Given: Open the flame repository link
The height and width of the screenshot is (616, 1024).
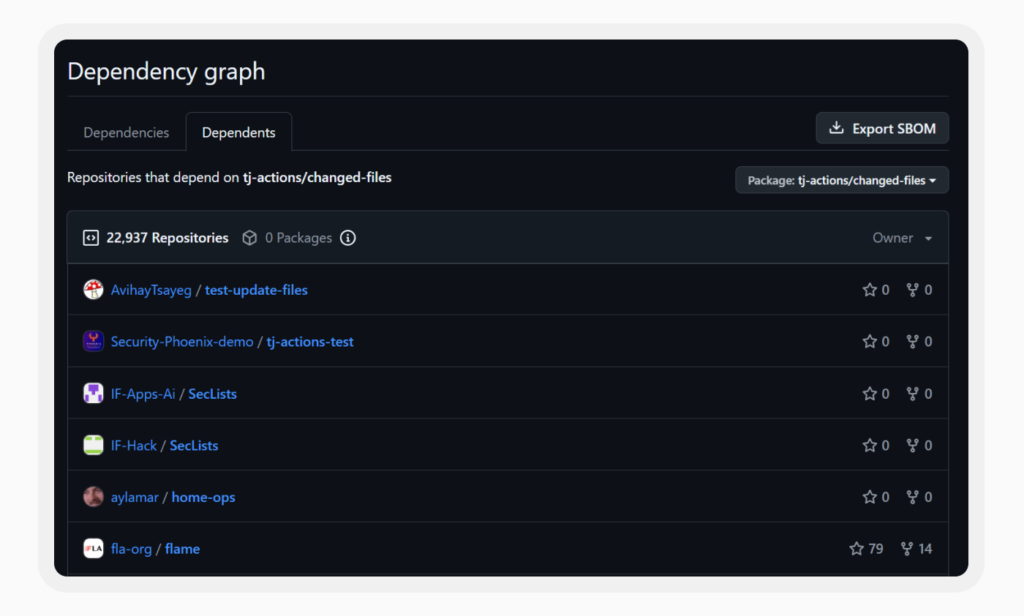Looking at the screenshot, I should point(182,548).
